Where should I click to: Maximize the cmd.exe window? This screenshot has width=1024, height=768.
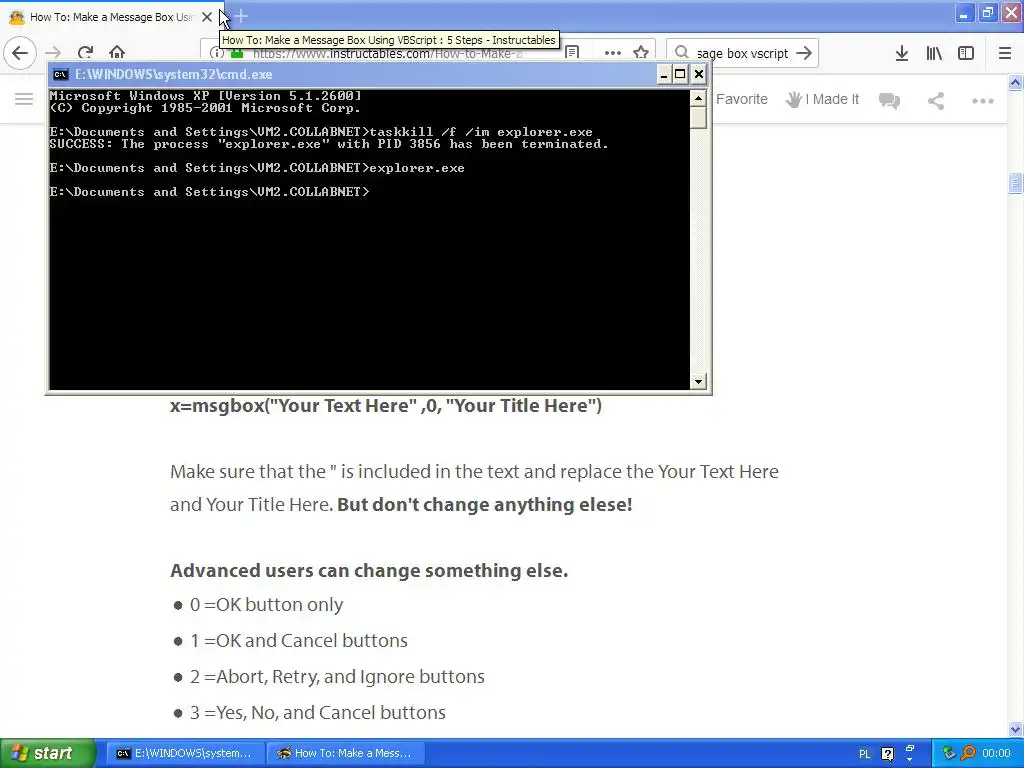point(680,74)
